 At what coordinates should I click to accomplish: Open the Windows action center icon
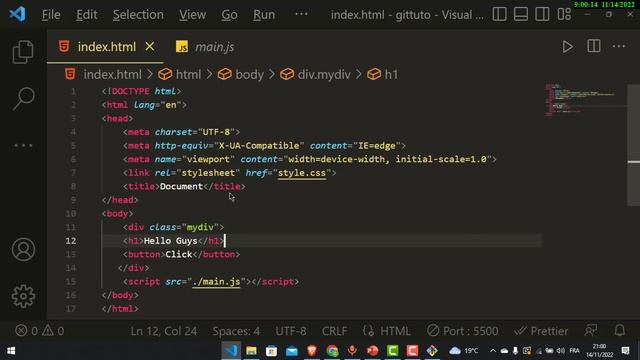click(625, 351)
